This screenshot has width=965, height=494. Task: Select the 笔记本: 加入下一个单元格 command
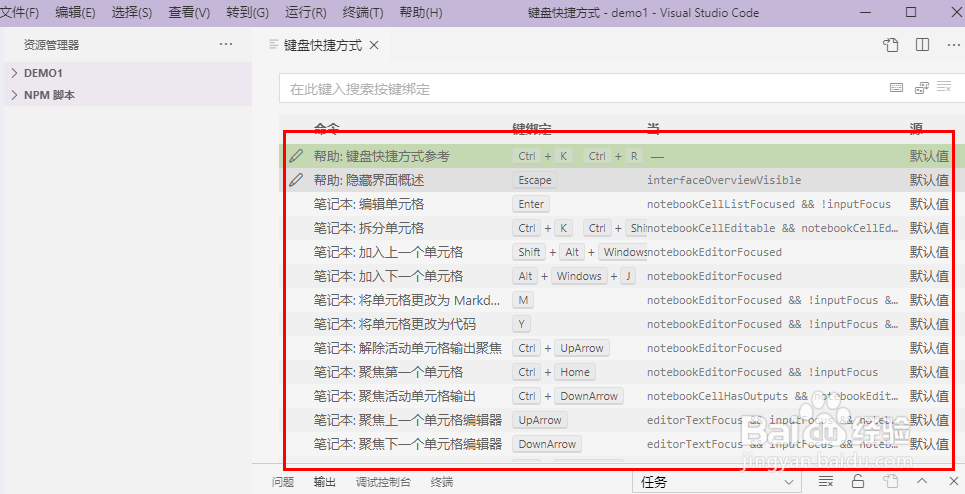pyautogui.click(x=388, y=276)
